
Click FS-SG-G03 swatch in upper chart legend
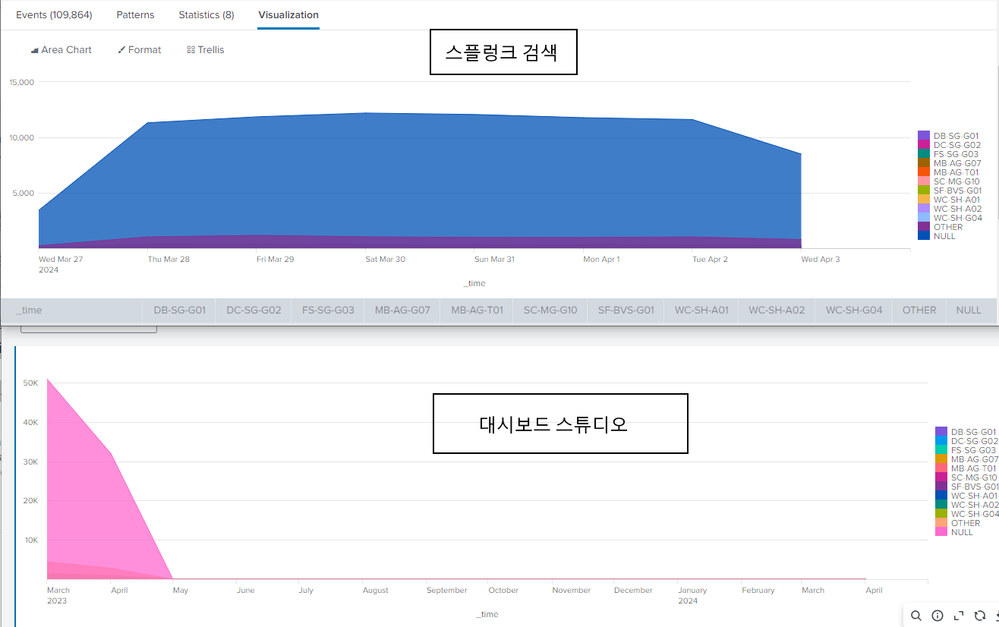tap(924, 154)
